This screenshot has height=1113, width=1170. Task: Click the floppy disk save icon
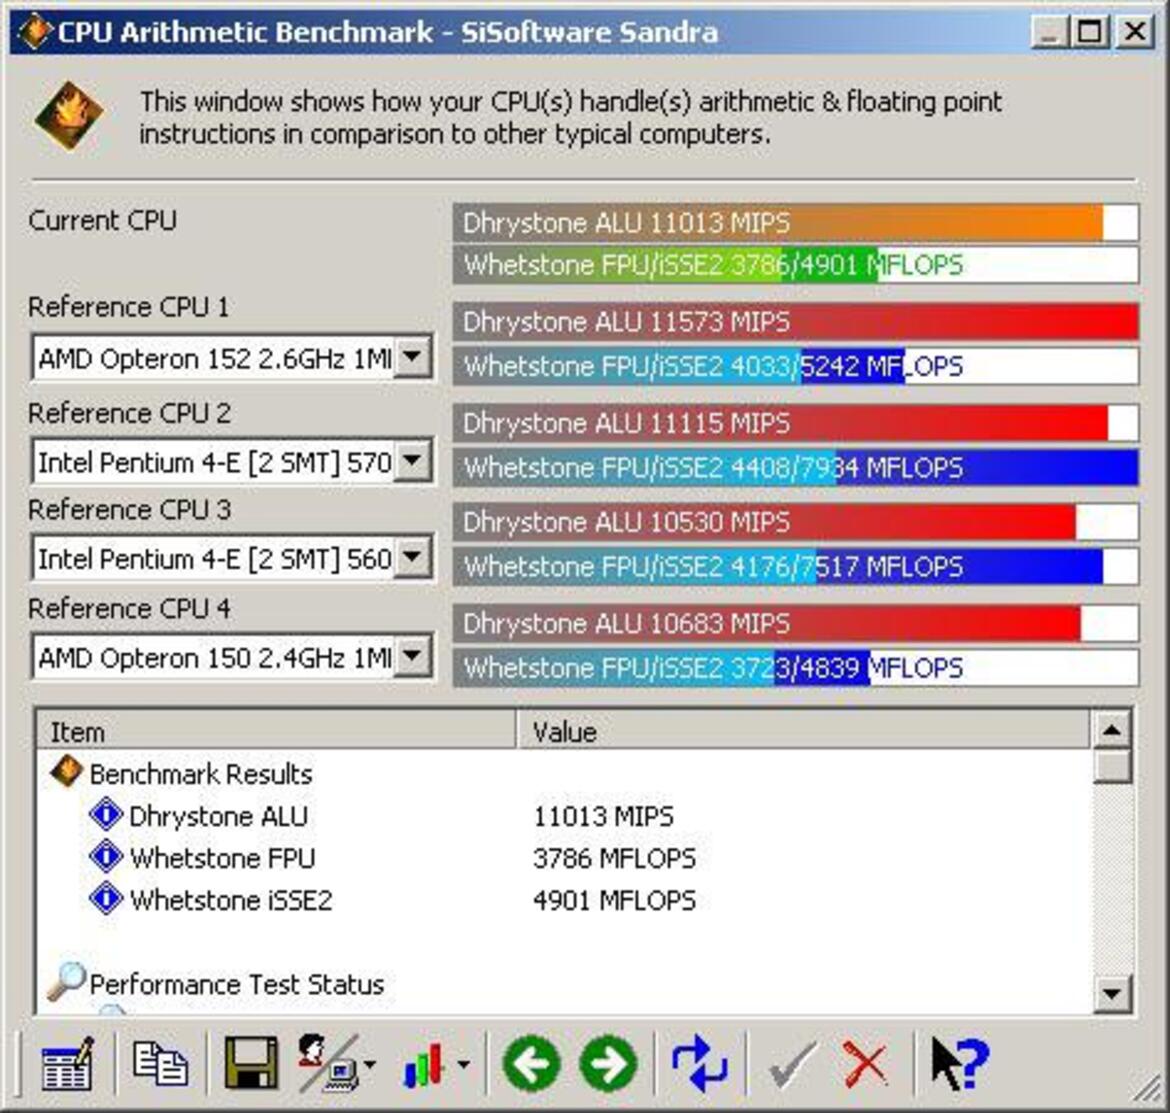[251, 1063]
